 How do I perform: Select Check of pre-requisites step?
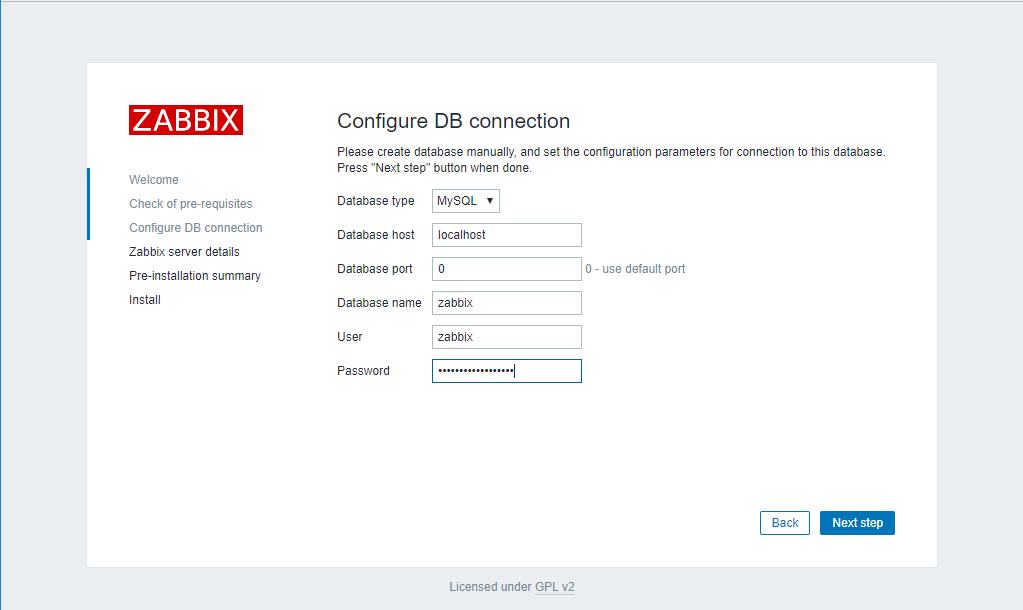[x=191, y=204]
